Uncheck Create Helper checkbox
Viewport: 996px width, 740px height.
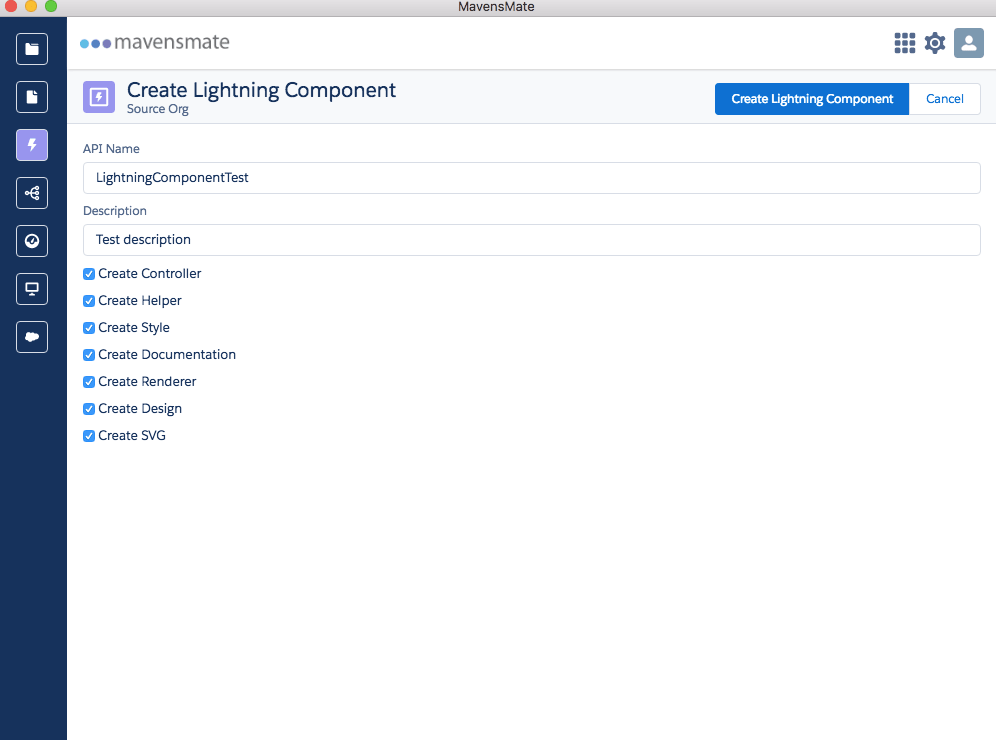[89, 301]
